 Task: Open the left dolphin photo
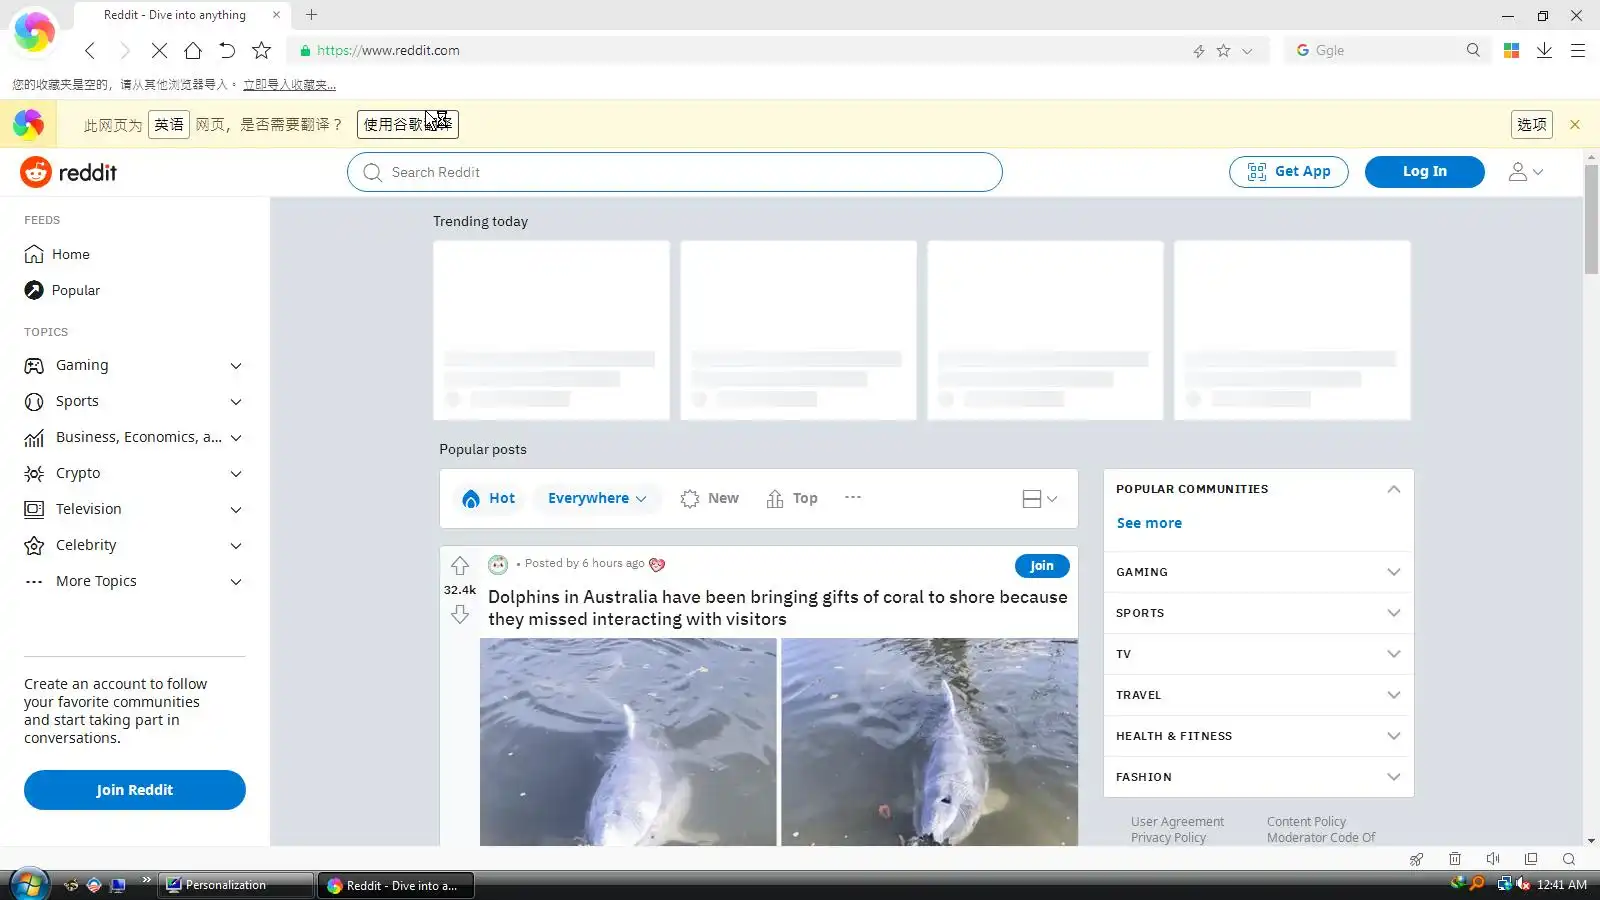coord(628,742)
